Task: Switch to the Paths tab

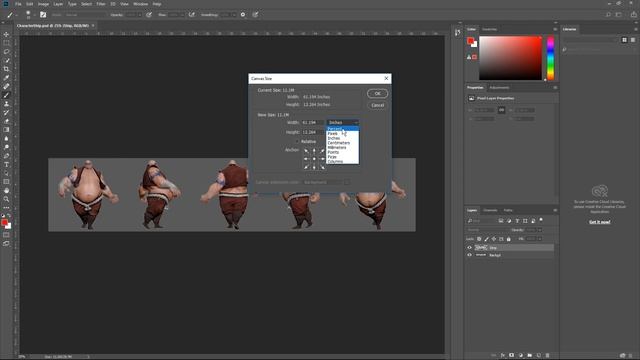Action: click(508, 210)
